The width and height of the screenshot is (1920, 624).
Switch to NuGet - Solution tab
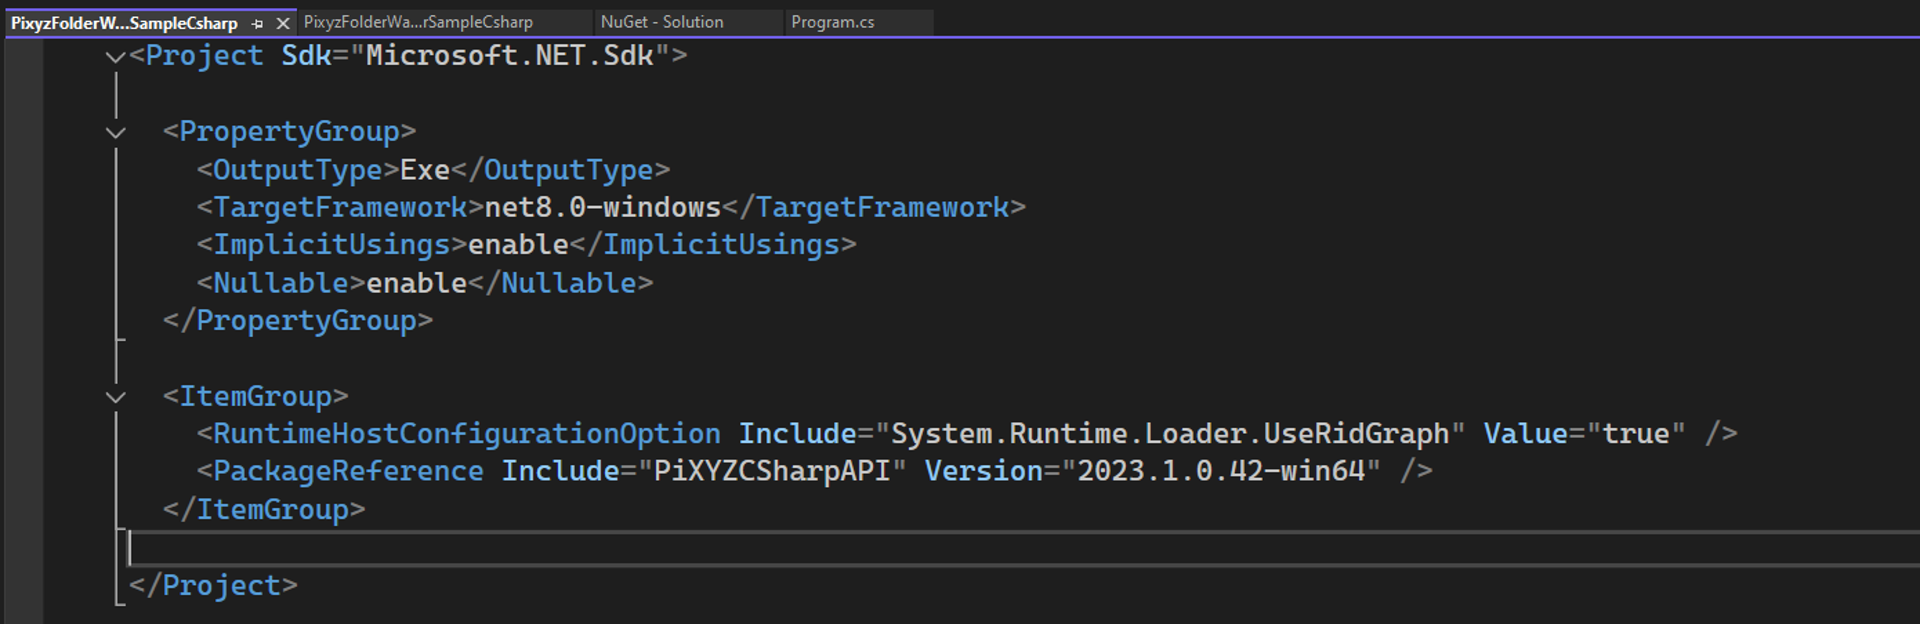(662, 22)
